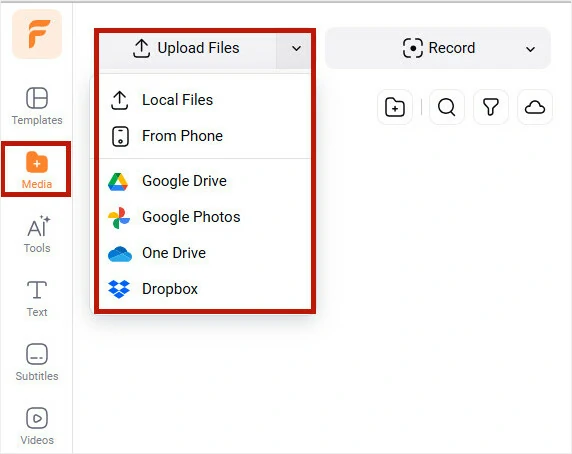Open the Subtitles panel

click(x=37, y=362)
